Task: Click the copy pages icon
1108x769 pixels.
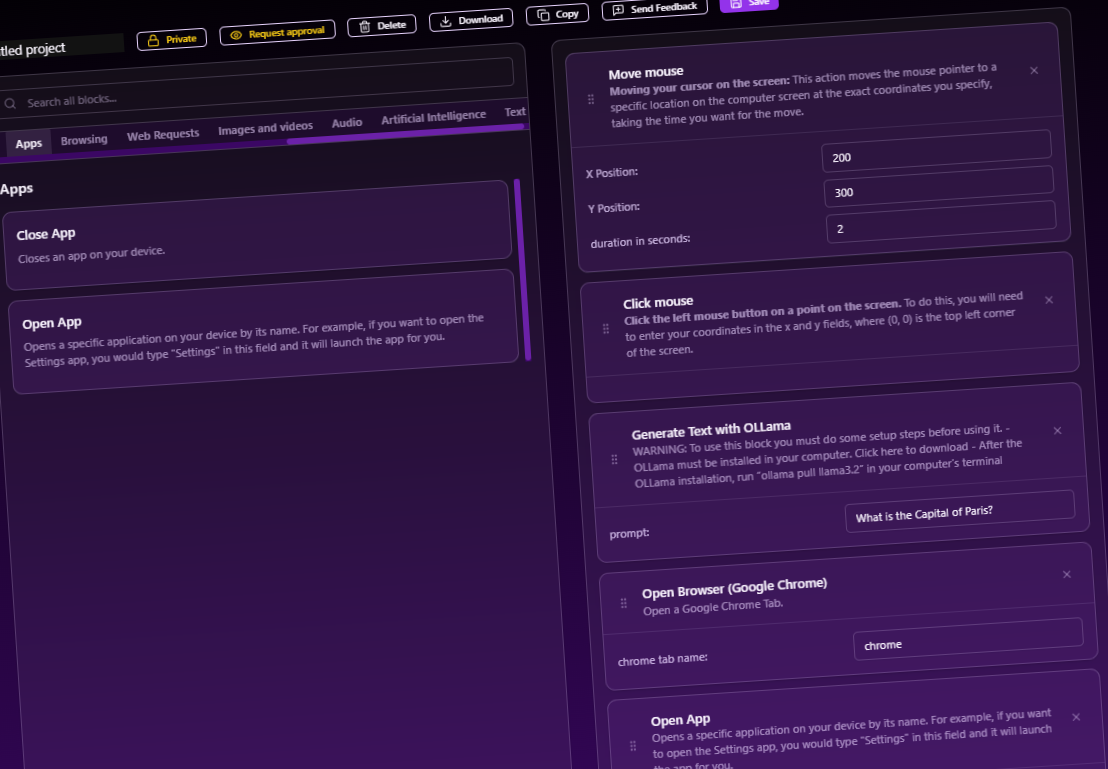Action: click(543, 16)
